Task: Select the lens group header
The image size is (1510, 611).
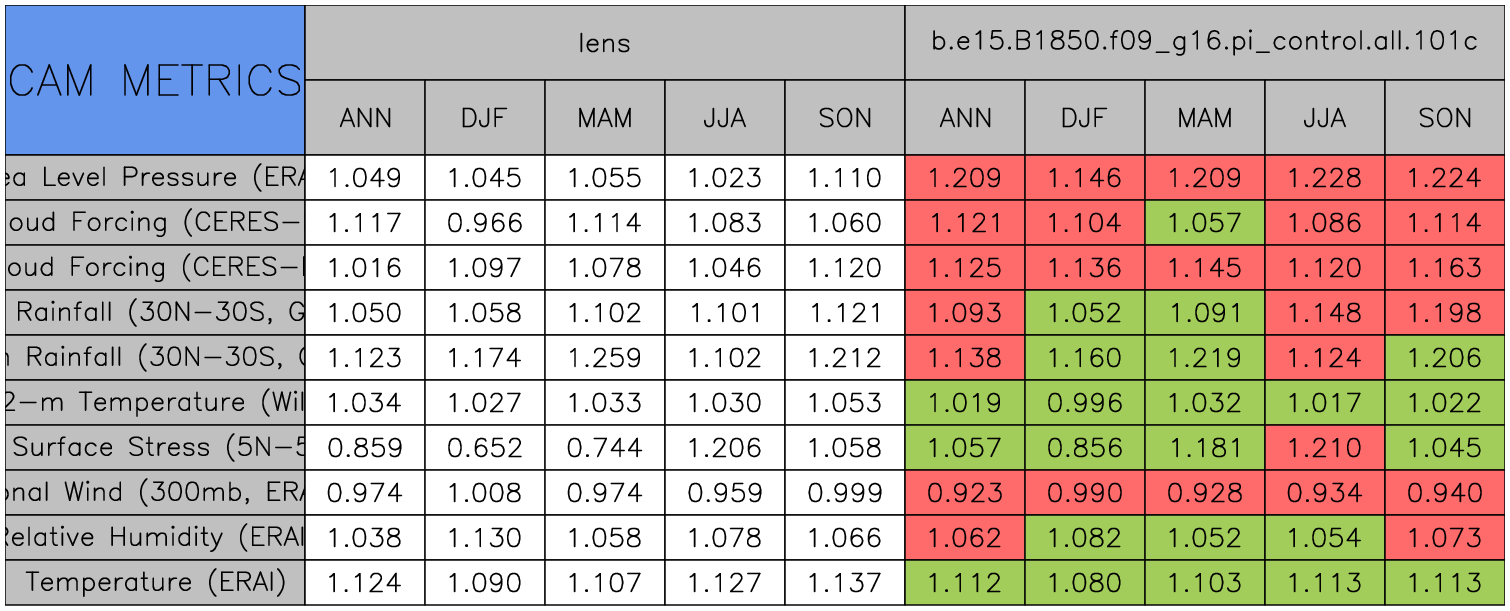Action: 604,43
